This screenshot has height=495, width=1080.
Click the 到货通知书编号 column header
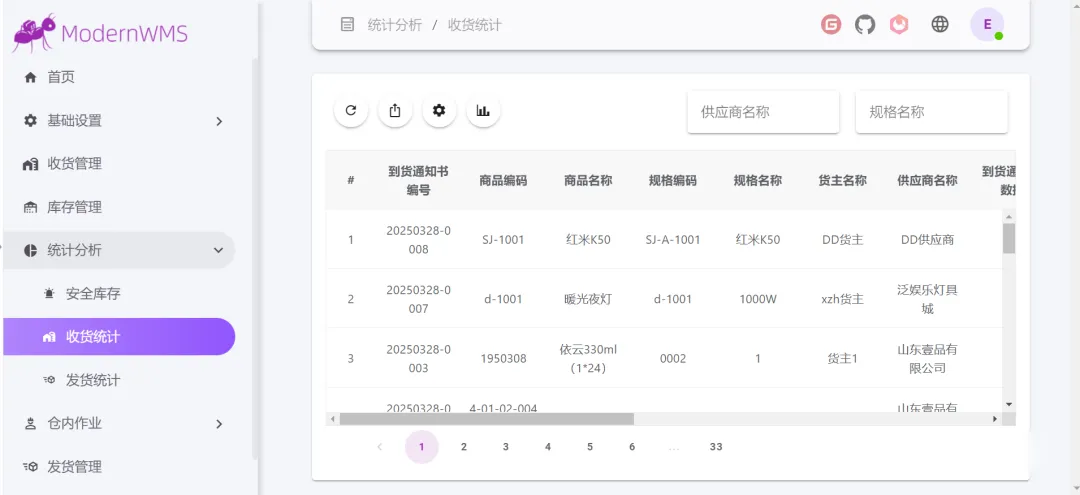tap(418, 180)
